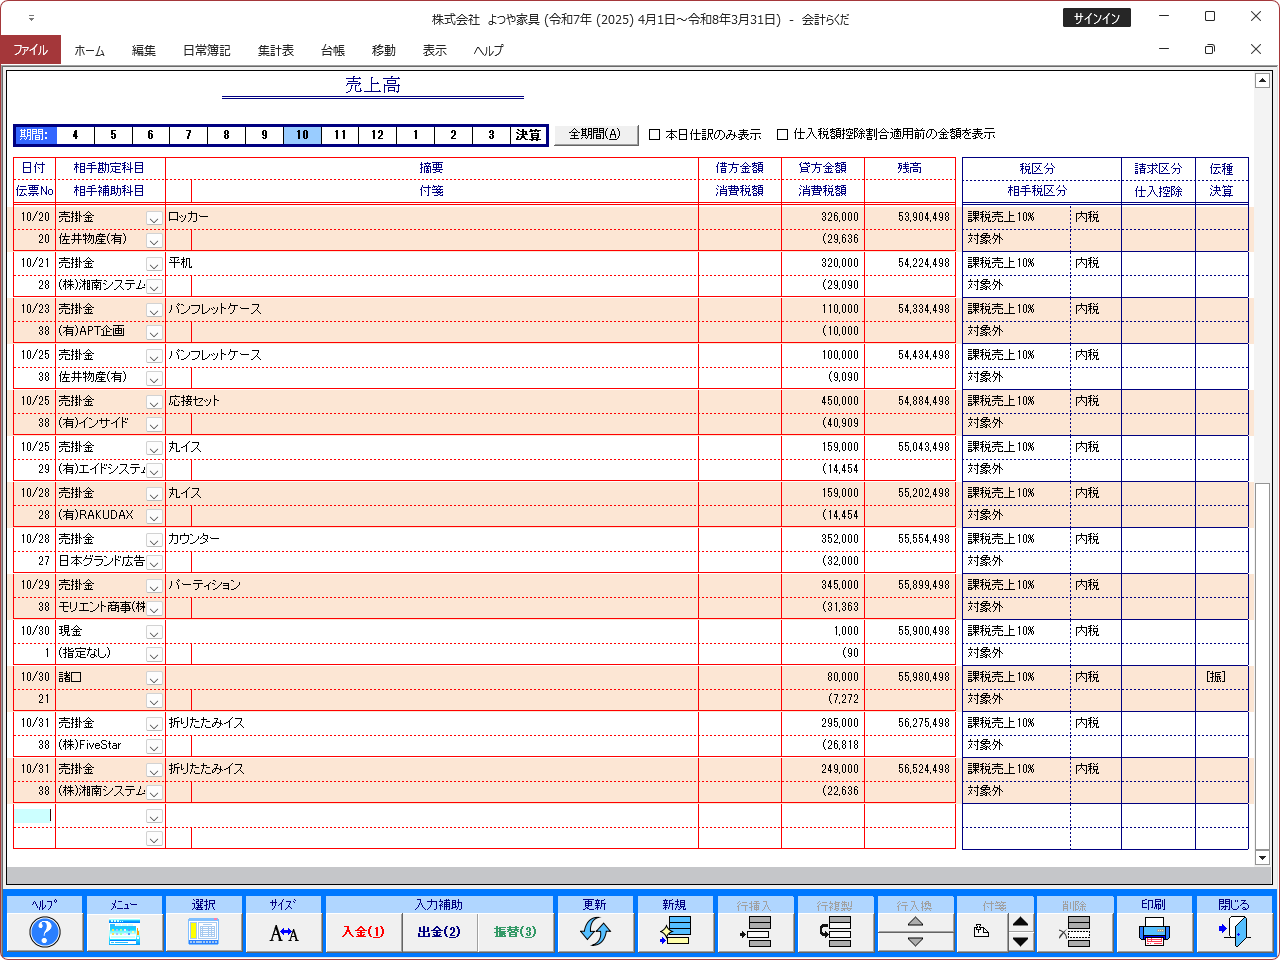The image size is (1280, 960).
Task: Click the 閉じる close door icon
Action: 1234,932
